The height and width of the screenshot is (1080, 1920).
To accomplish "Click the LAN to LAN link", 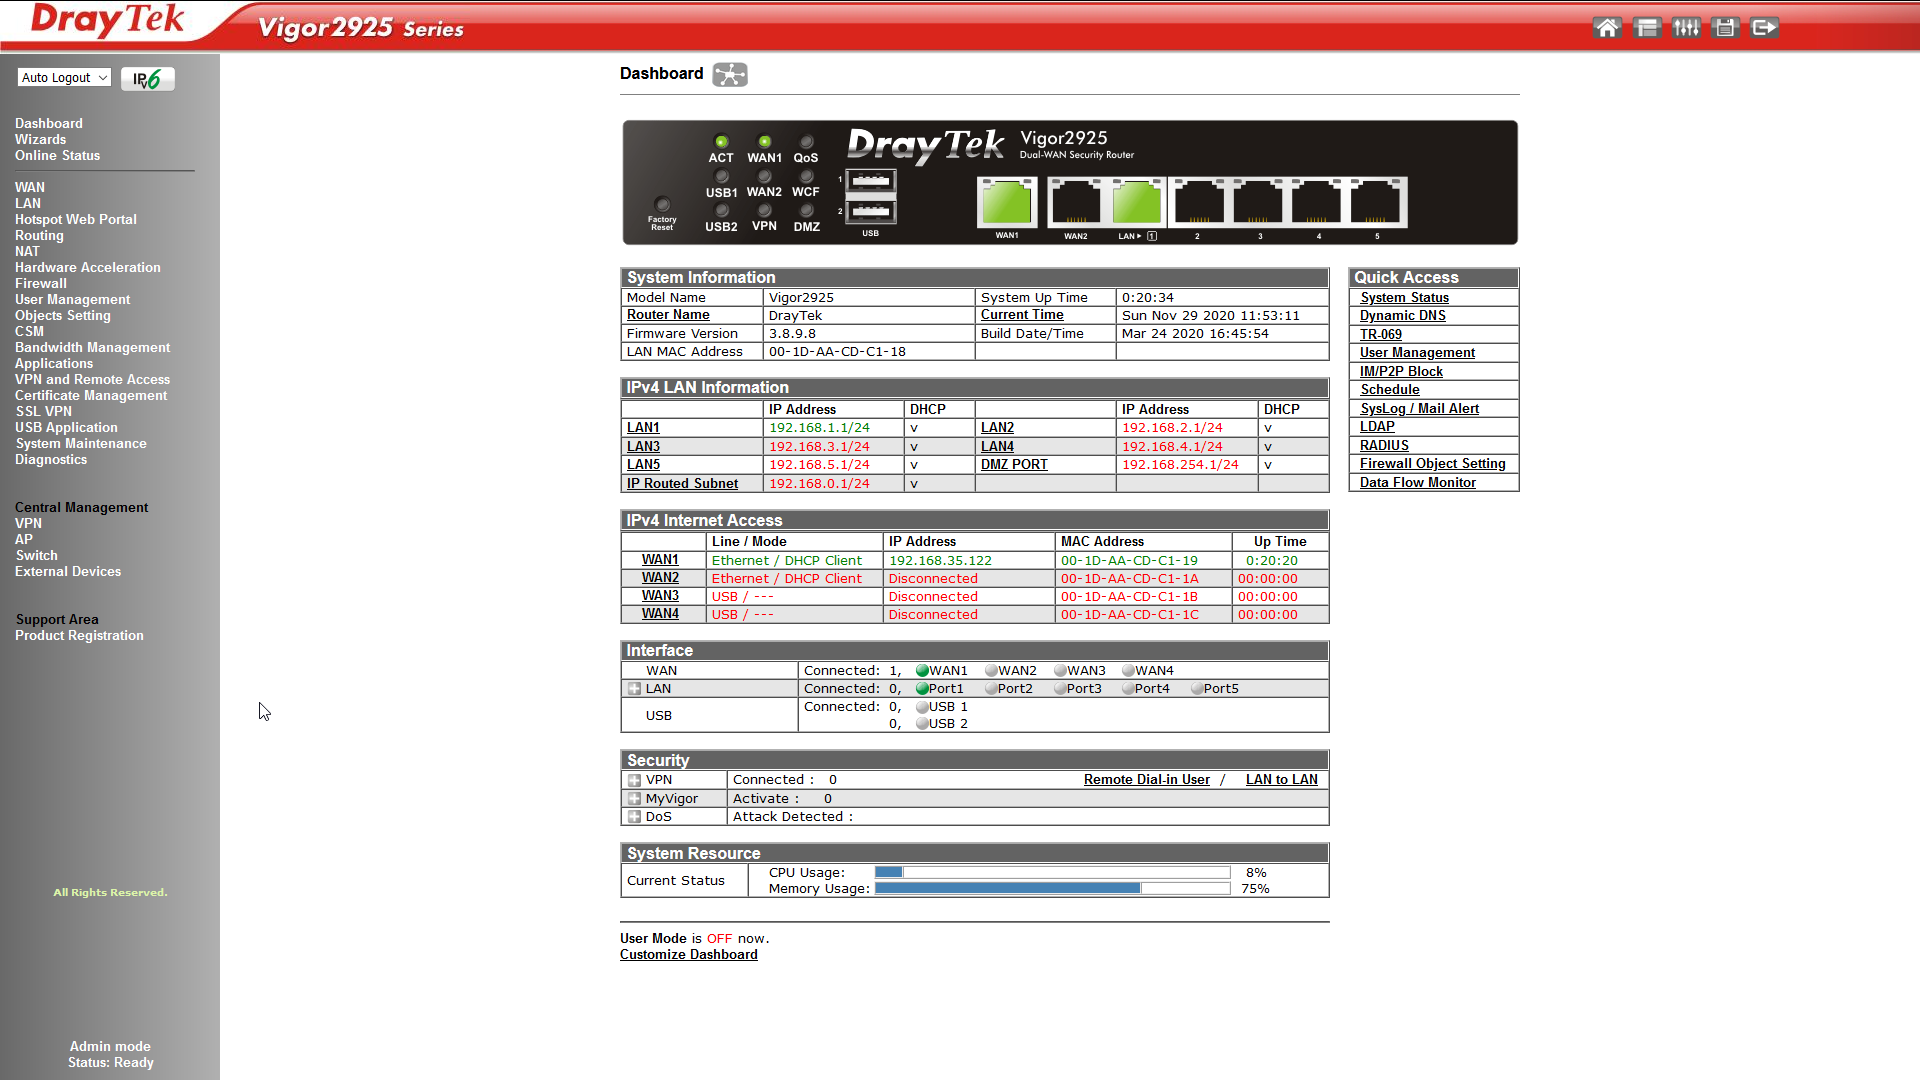I will click(1281, 780).
